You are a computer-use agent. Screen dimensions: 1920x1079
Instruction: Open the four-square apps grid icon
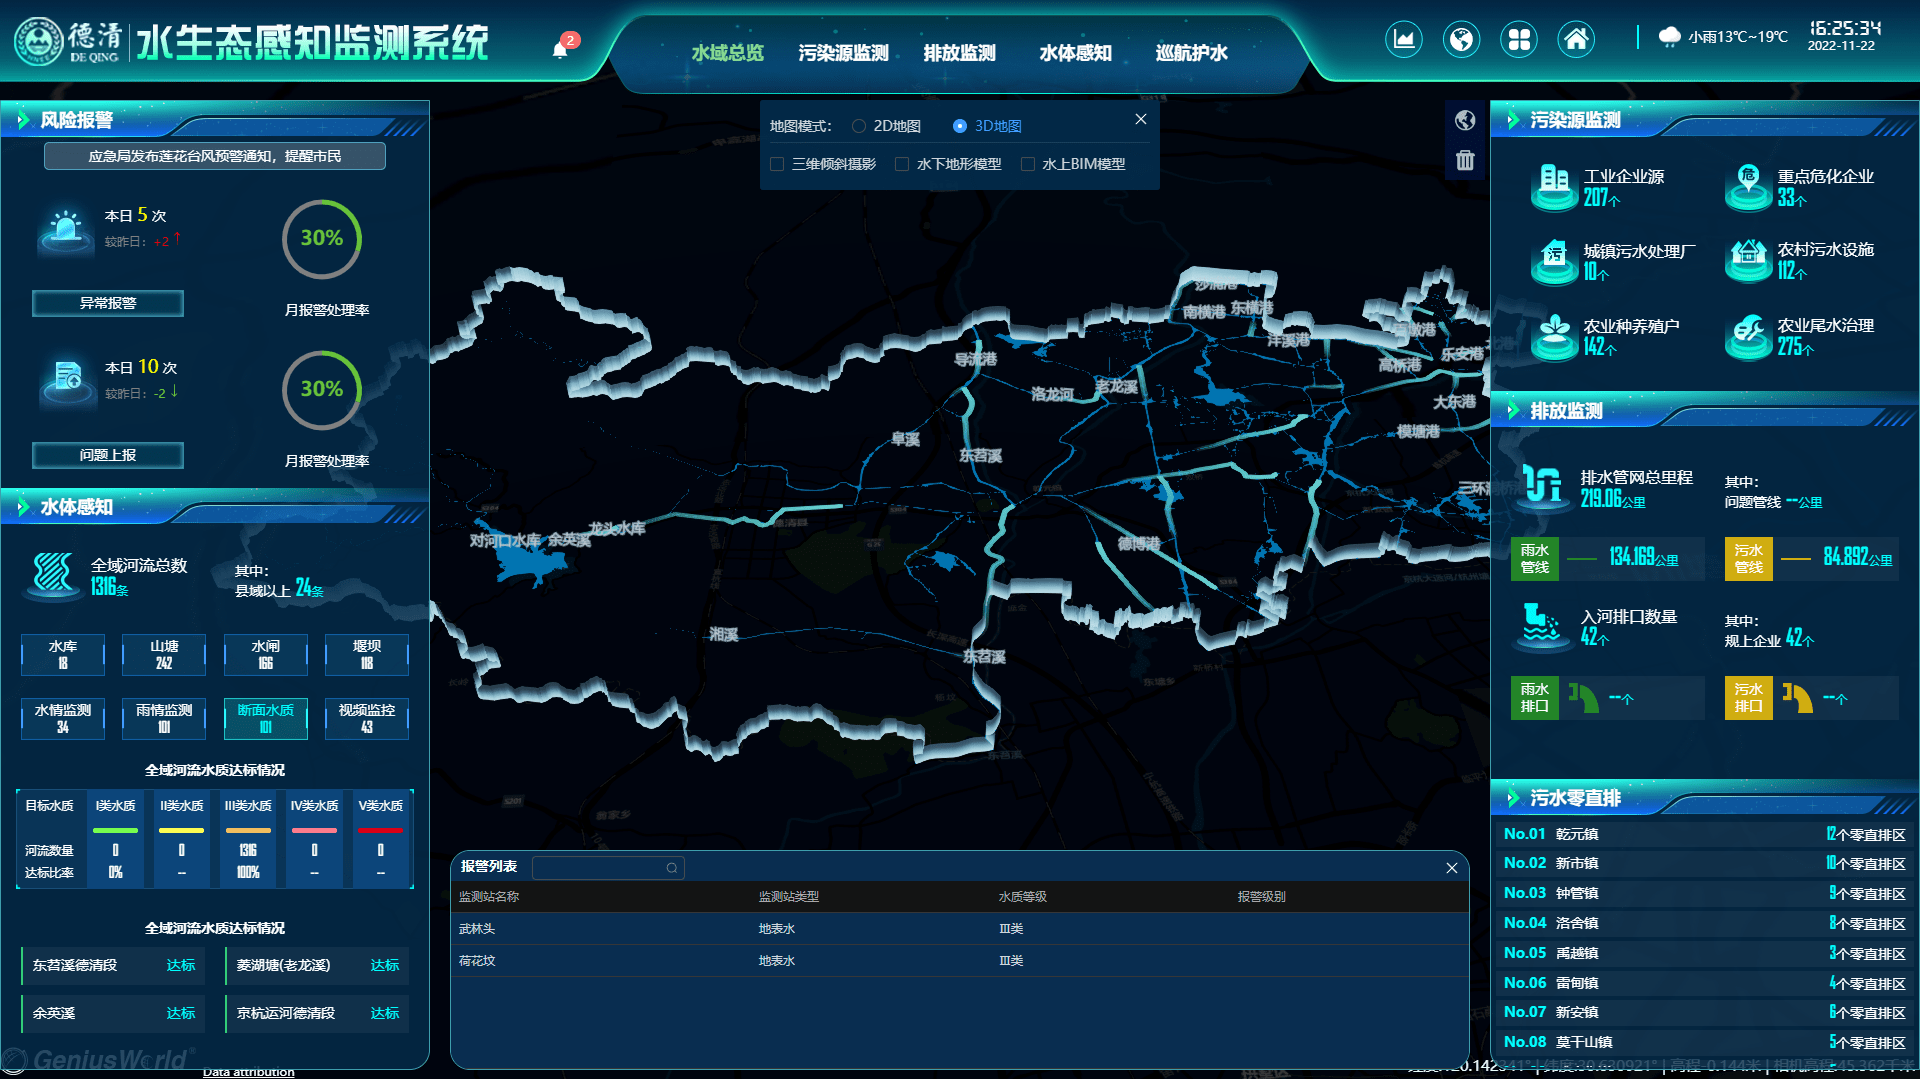click(x=1519, y=39)
